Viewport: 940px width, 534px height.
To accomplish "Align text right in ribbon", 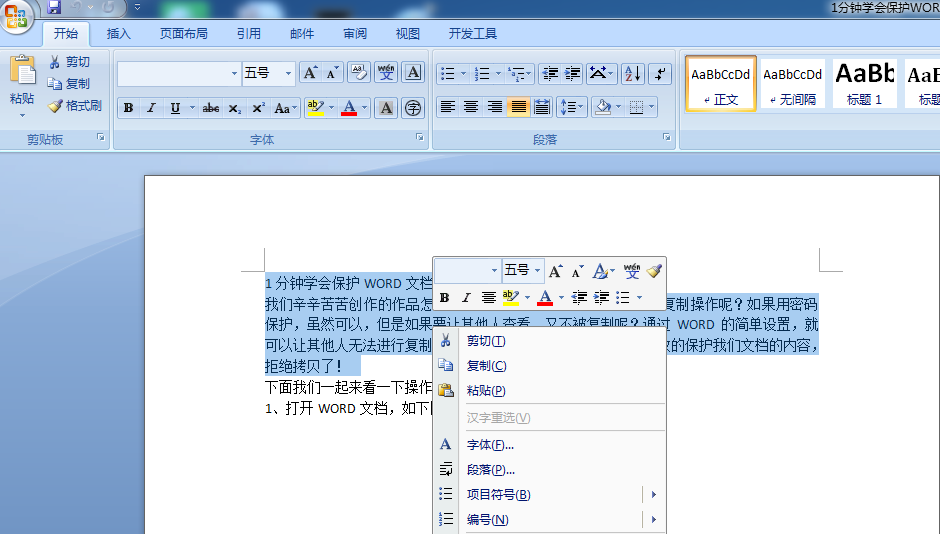I will pyautogui.click(x=495, y=107).
